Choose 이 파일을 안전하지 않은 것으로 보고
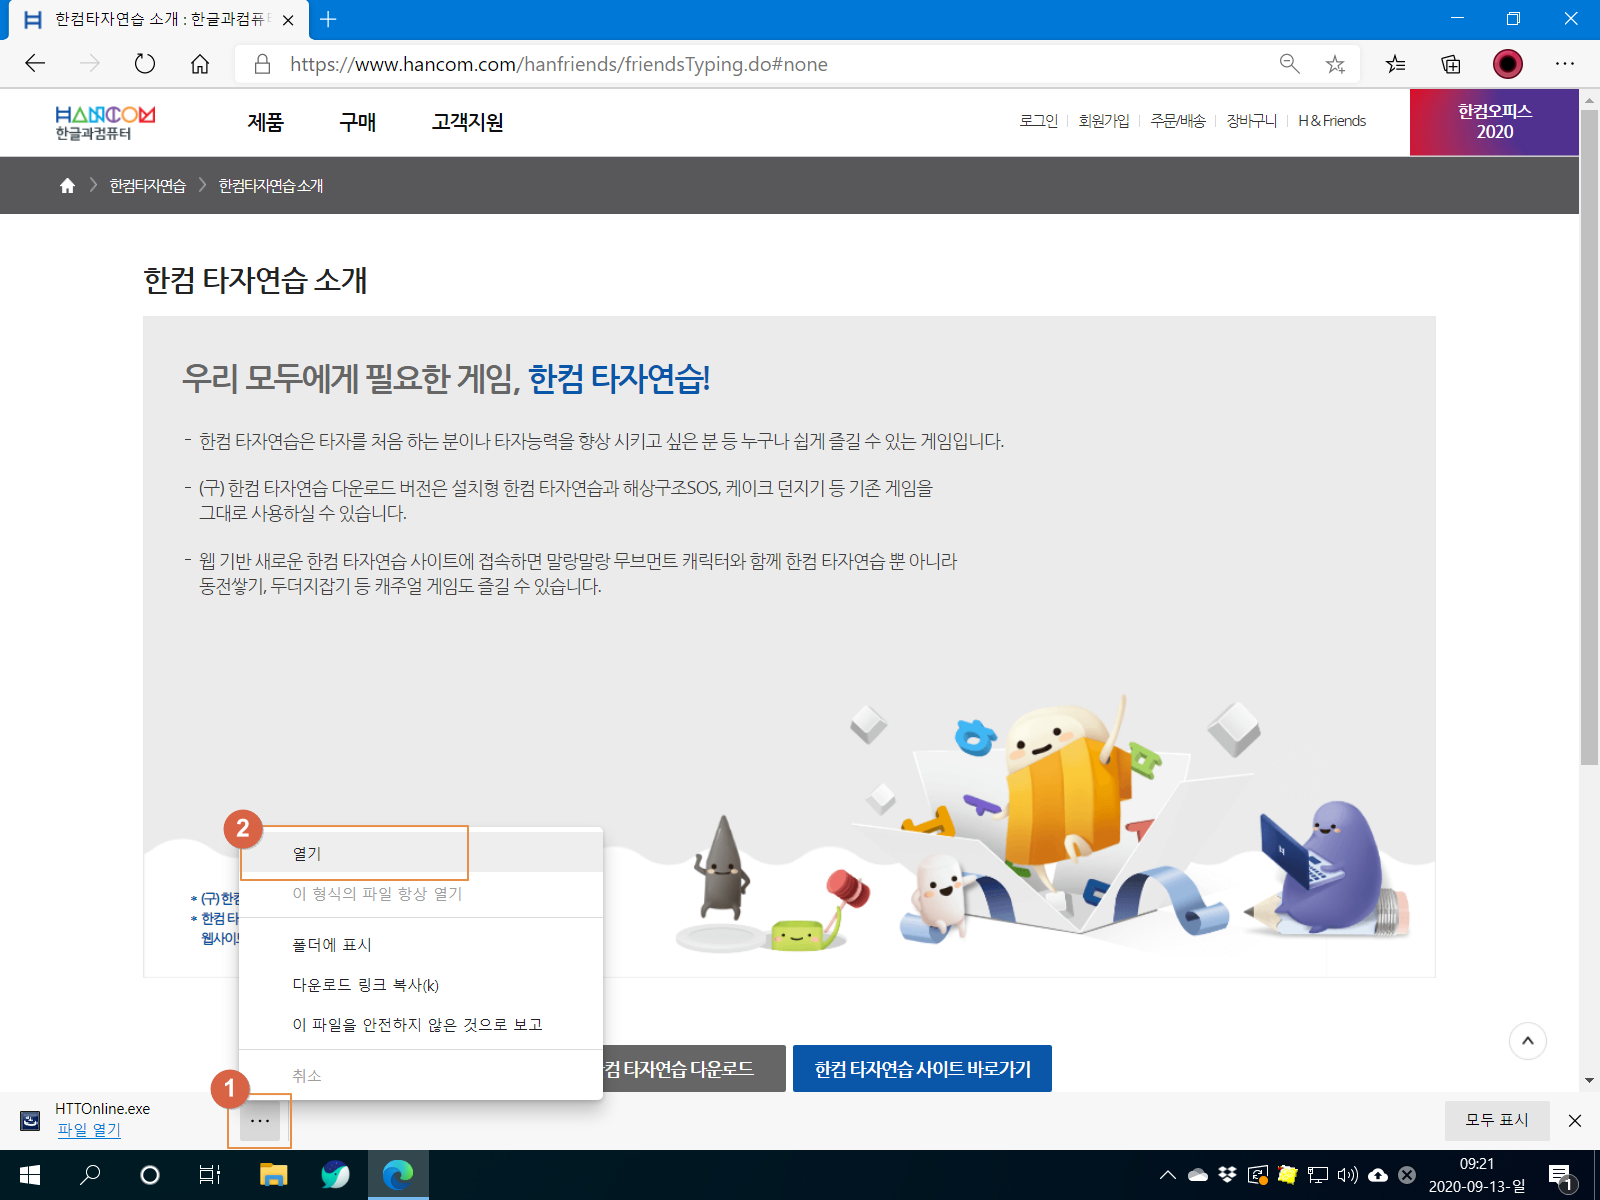The height and width of the screenshot is (1200, 1600). click(x=421, y=1025)
